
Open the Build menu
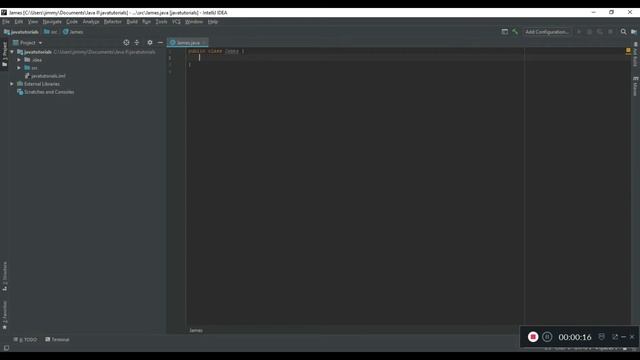pos(132,22)
